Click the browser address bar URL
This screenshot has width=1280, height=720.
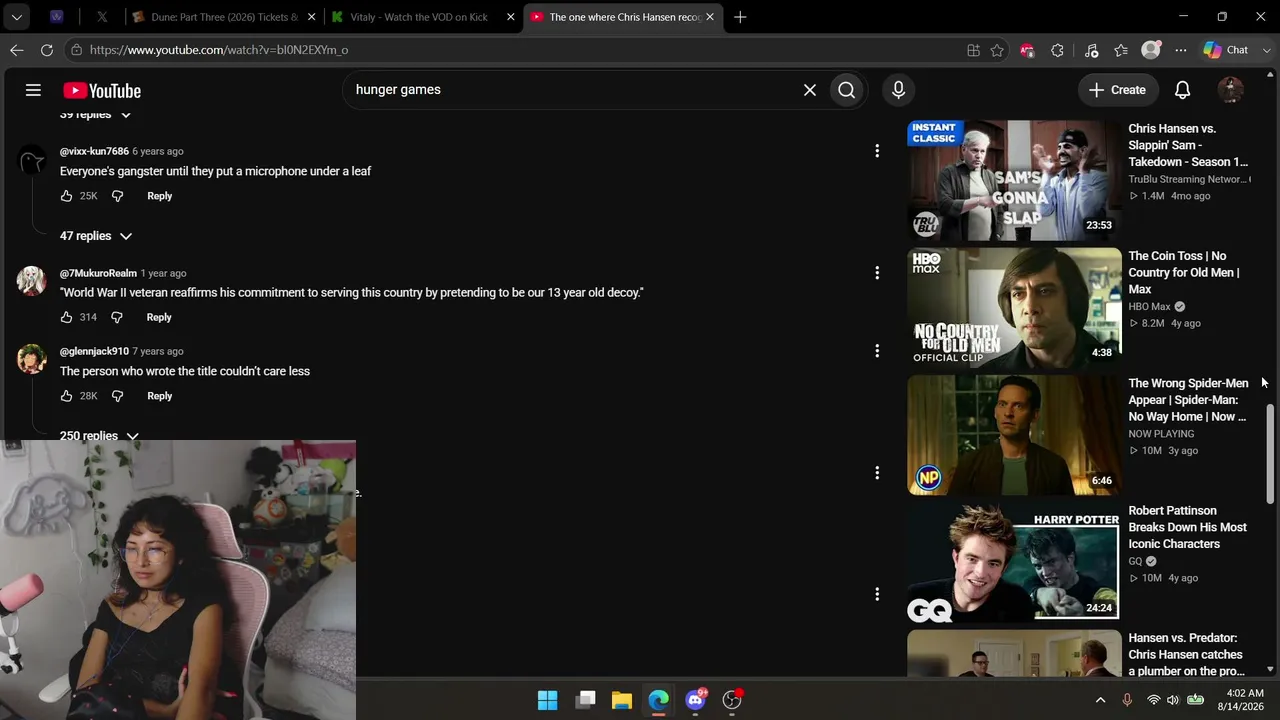[219, 50]
